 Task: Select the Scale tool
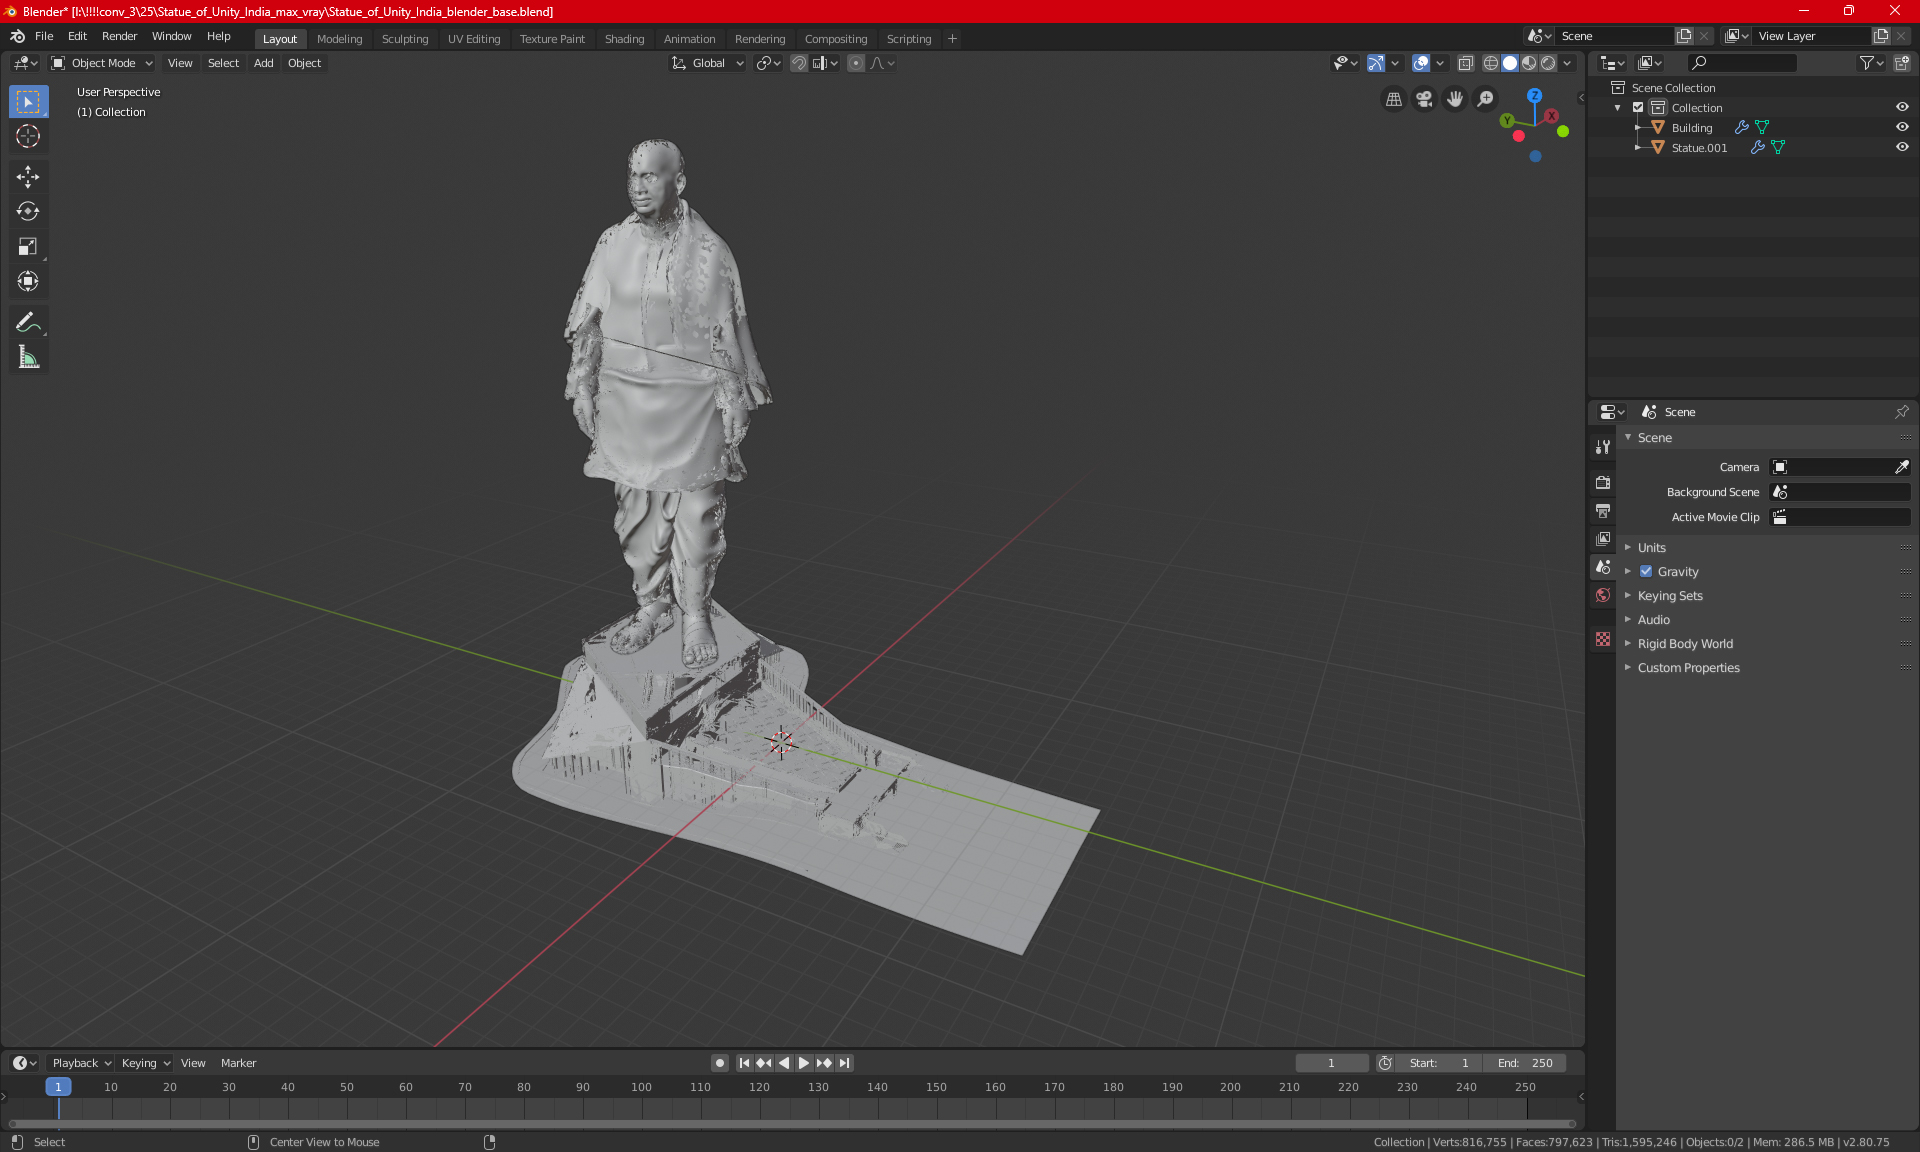(x=28, y=247)
